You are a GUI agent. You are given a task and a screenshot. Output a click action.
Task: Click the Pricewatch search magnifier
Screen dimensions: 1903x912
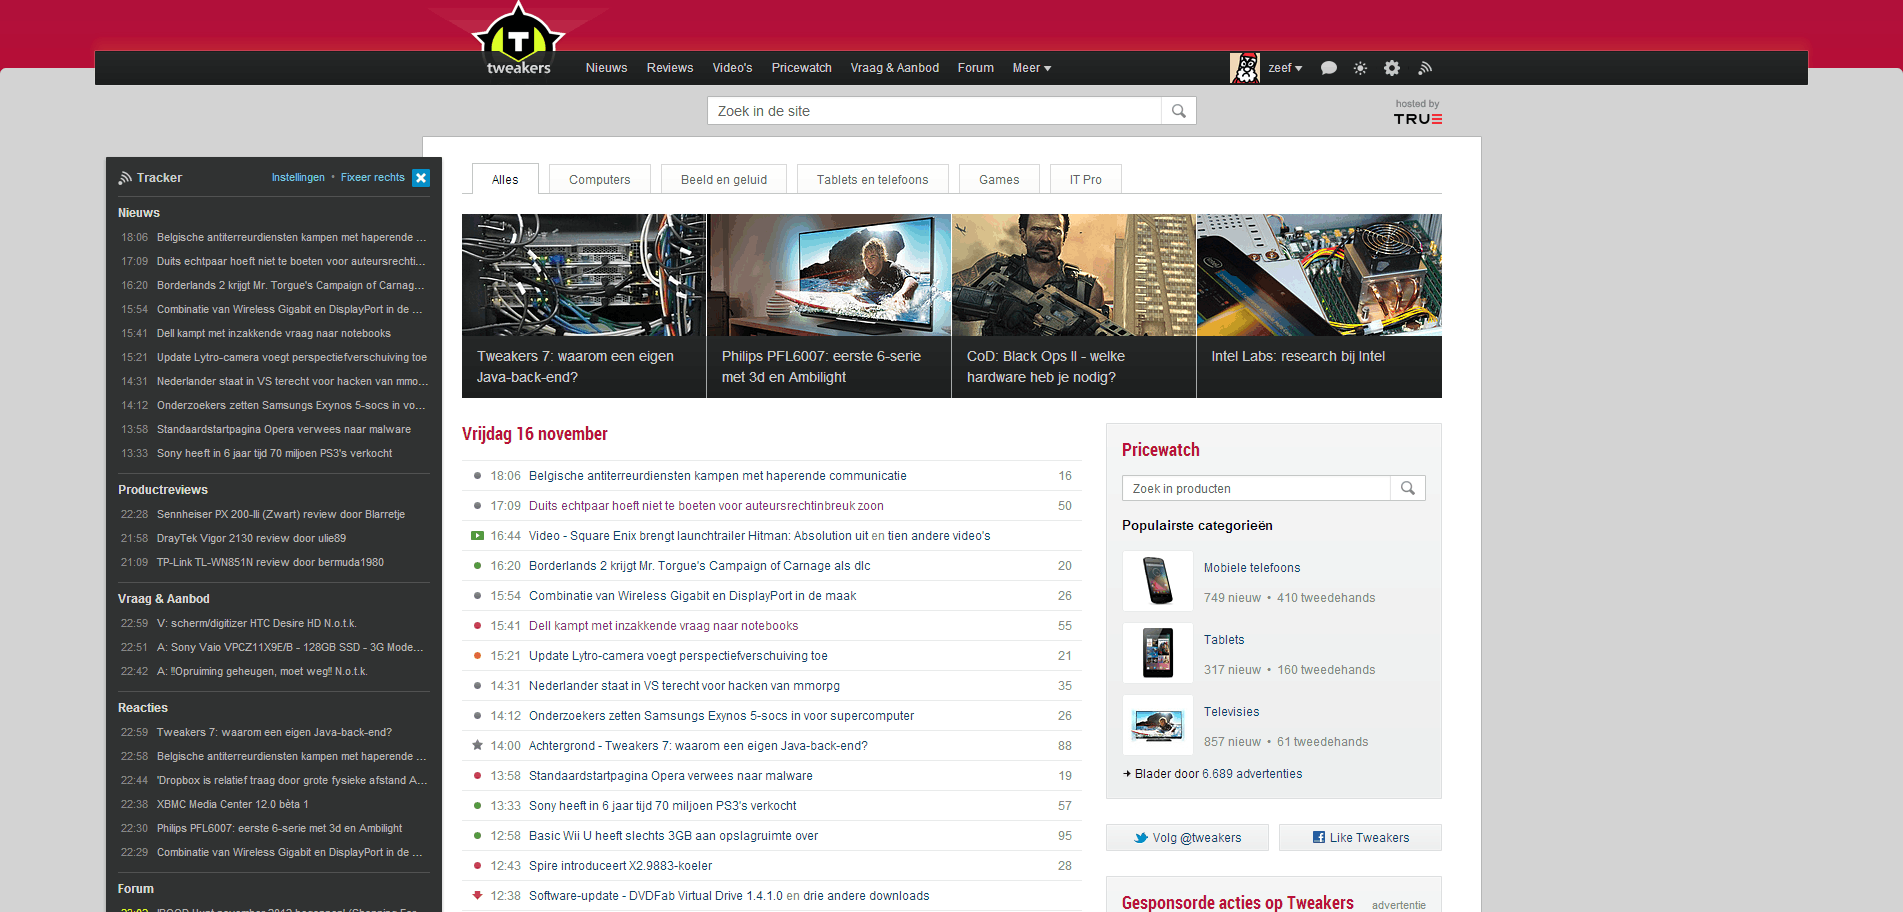point(1408,488)
